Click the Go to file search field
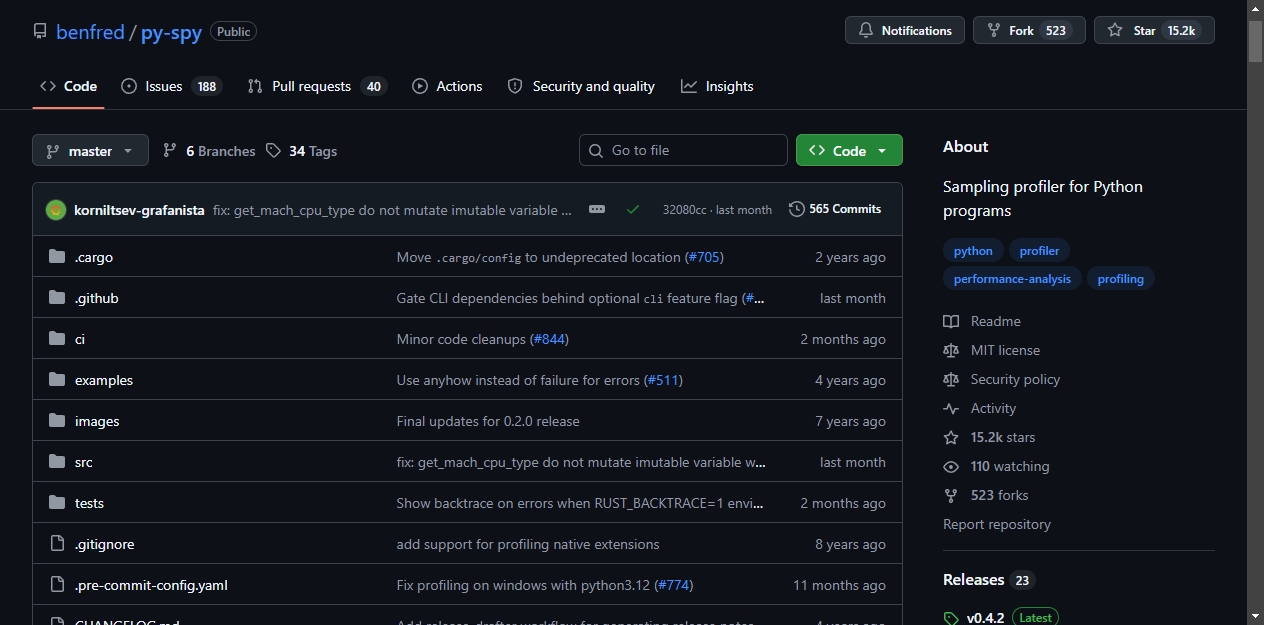This screenshot has width=1264, height=625. click(683, 150)
